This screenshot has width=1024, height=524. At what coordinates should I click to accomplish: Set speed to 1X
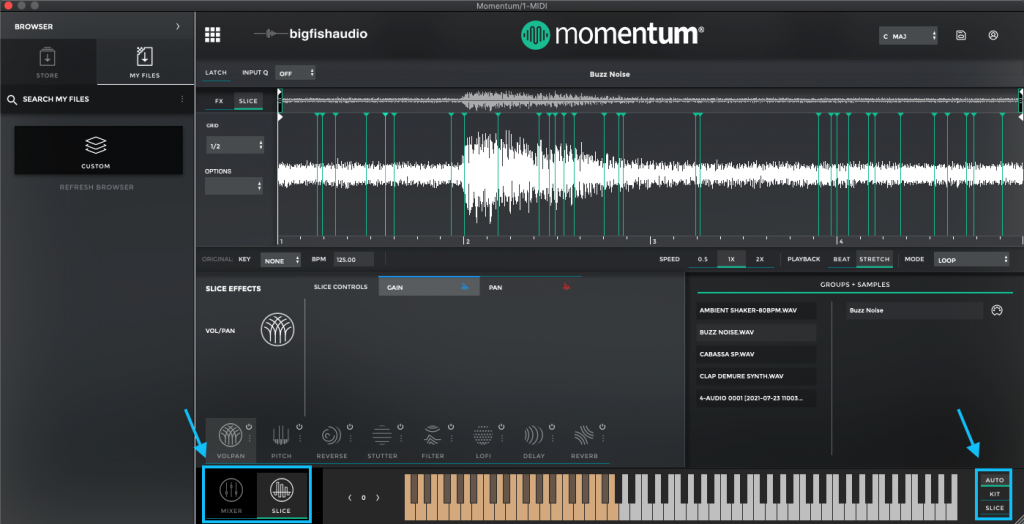click(x=731, y=259)
